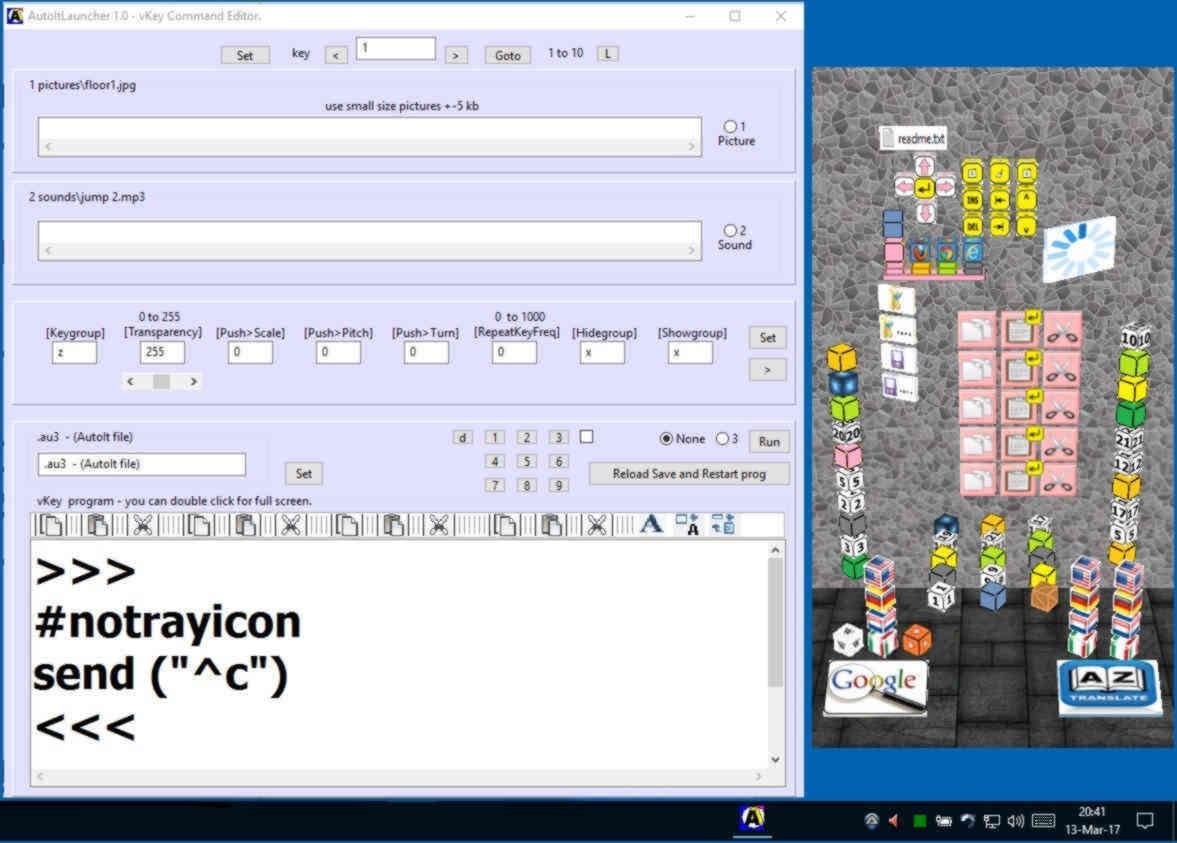Click the toolbar icon right of the font 'A'

pyautogui.click(x=688, y=524)
